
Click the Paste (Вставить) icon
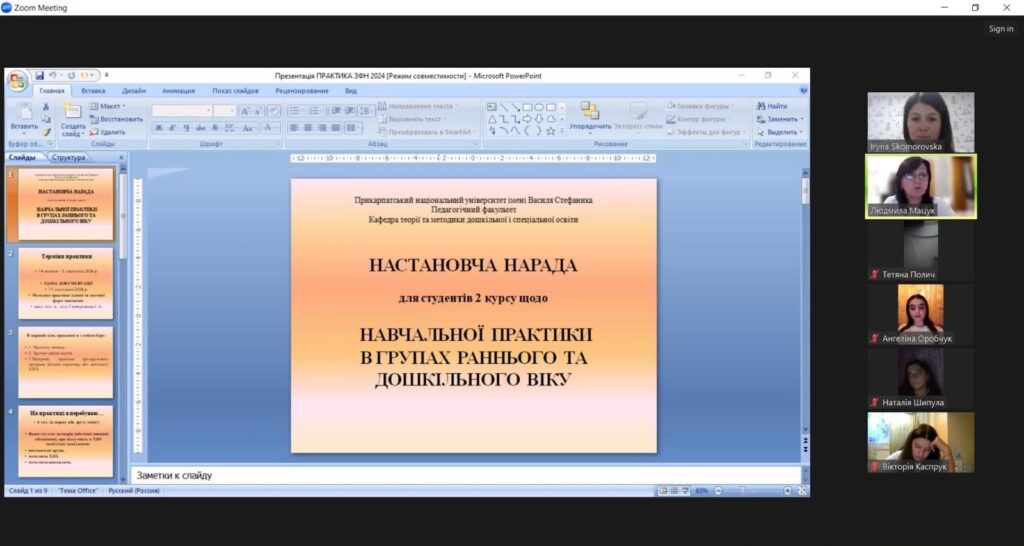coord(24,113)
